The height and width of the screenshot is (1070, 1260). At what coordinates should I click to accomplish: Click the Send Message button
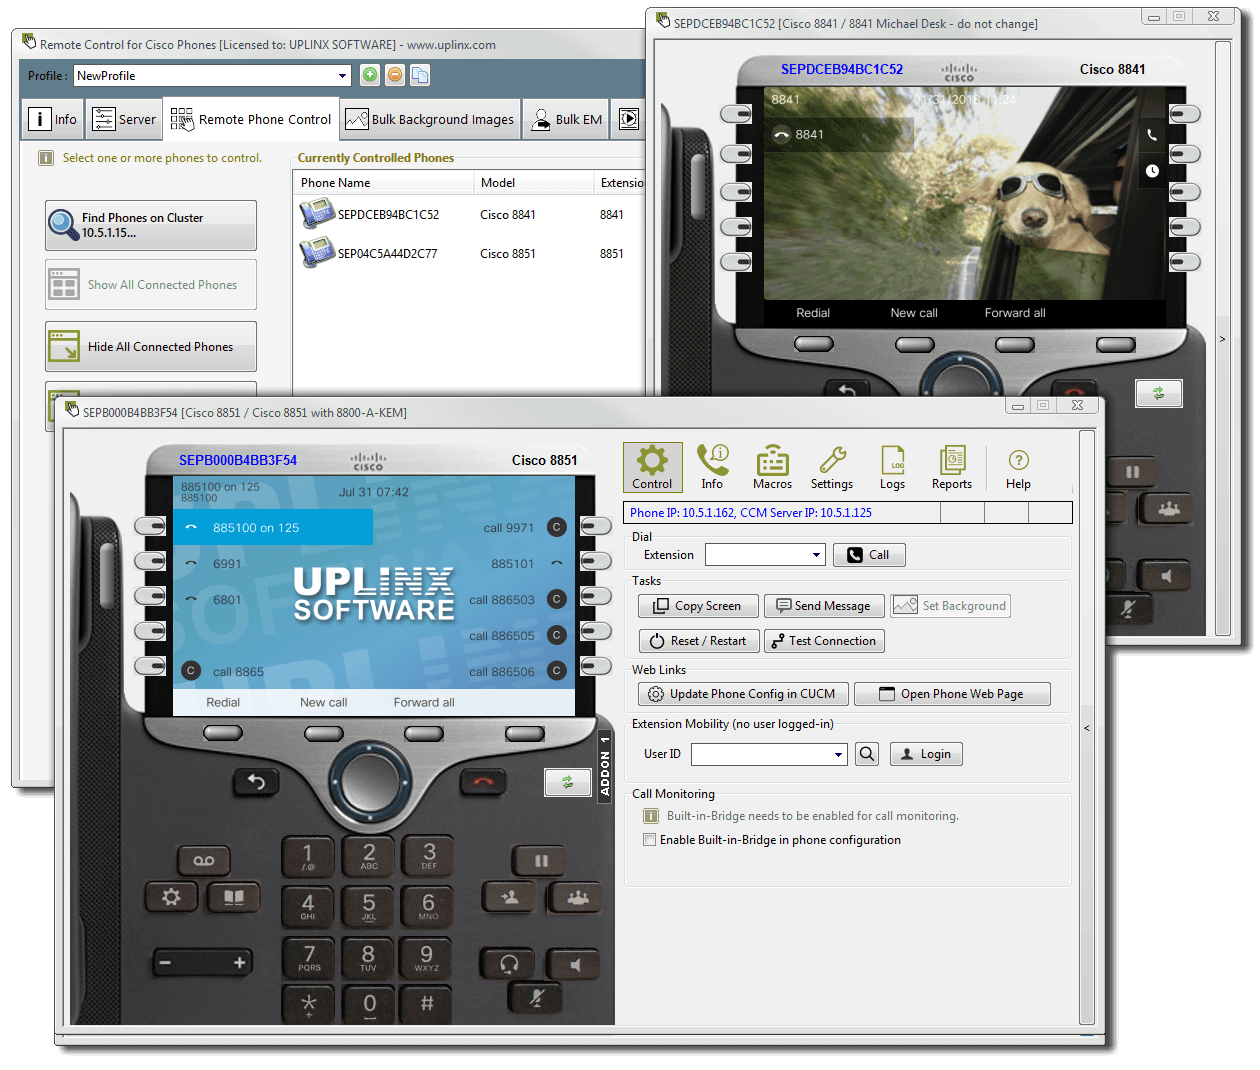pos(824,606)
